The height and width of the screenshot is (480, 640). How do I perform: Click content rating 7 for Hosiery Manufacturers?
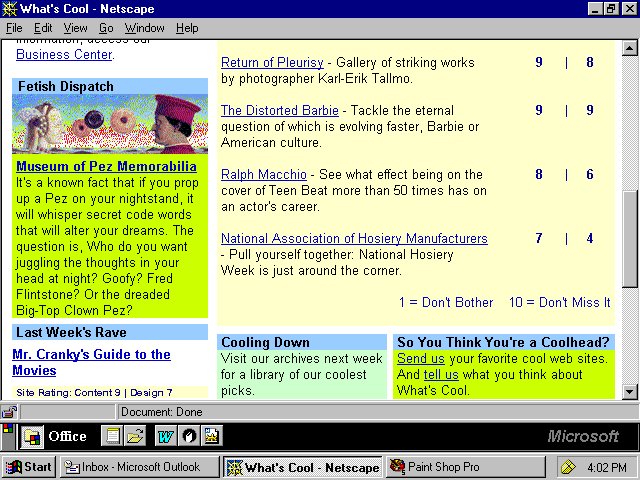pyautogui.click(x=539, y=238)
